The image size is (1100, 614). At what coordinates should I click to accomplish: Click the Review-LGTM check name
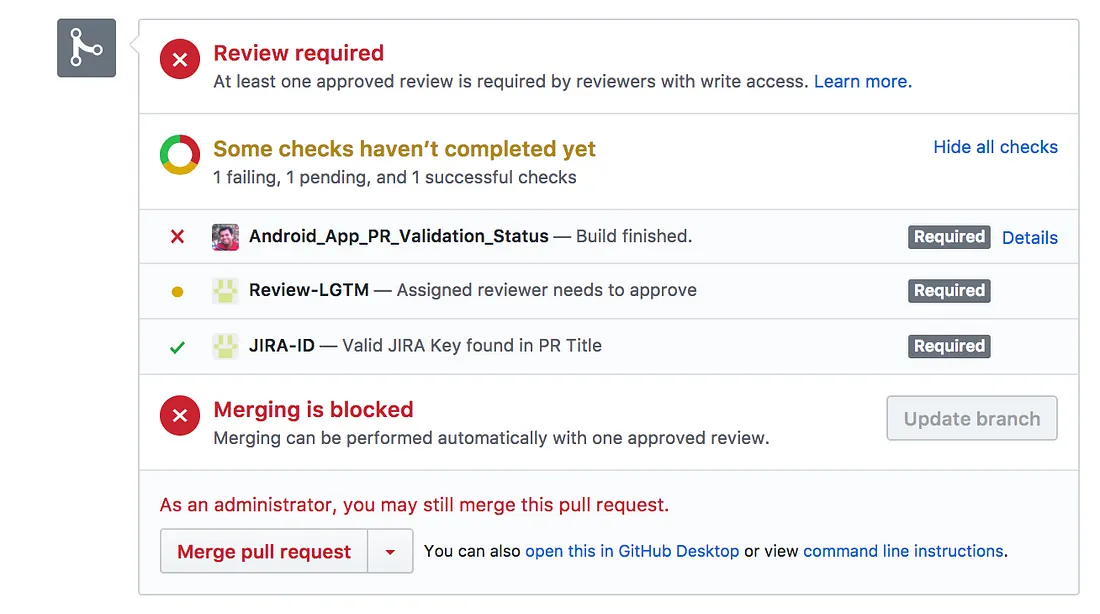click(x=309, y=290)
